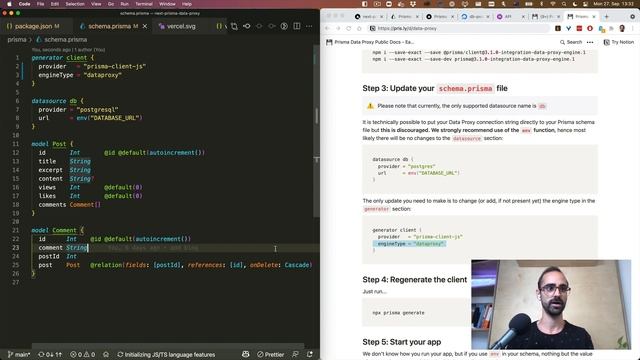Click the date and time in menu bar
Viewport: 640px width, 360px height.
[x=613, y=4]
